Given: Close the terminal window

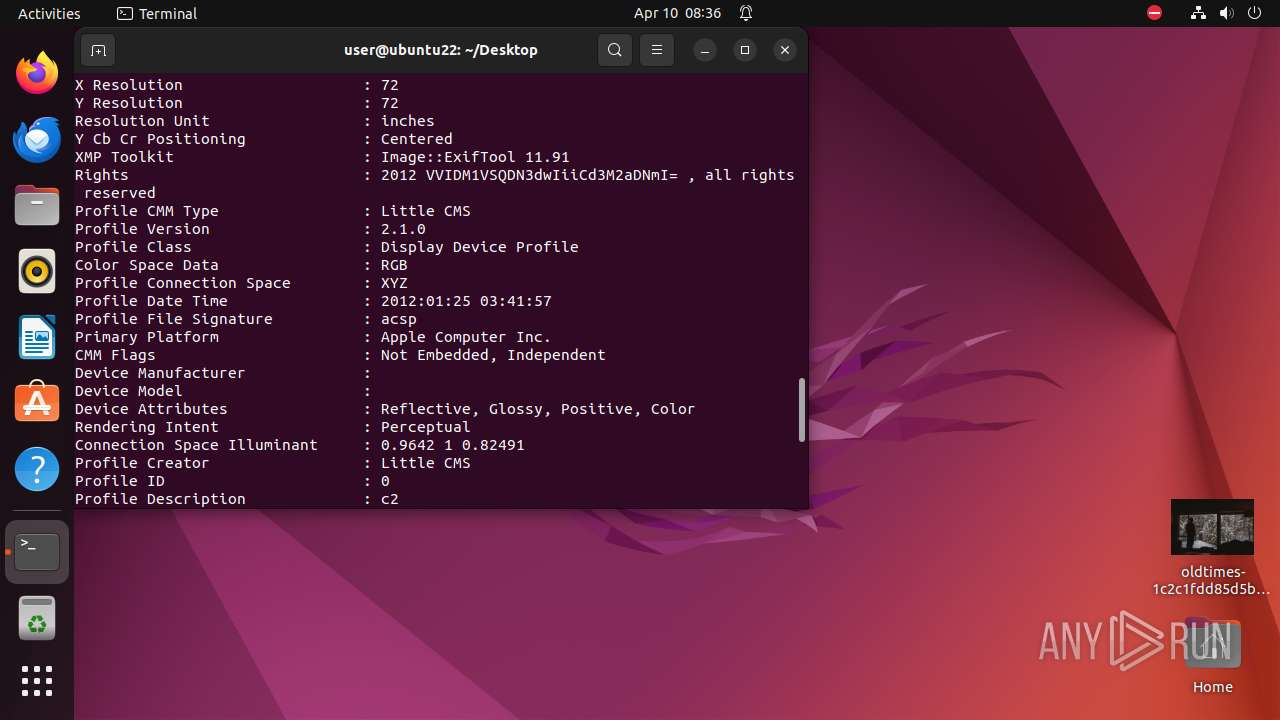Looking at the screenshot, I should click(785, 50).
